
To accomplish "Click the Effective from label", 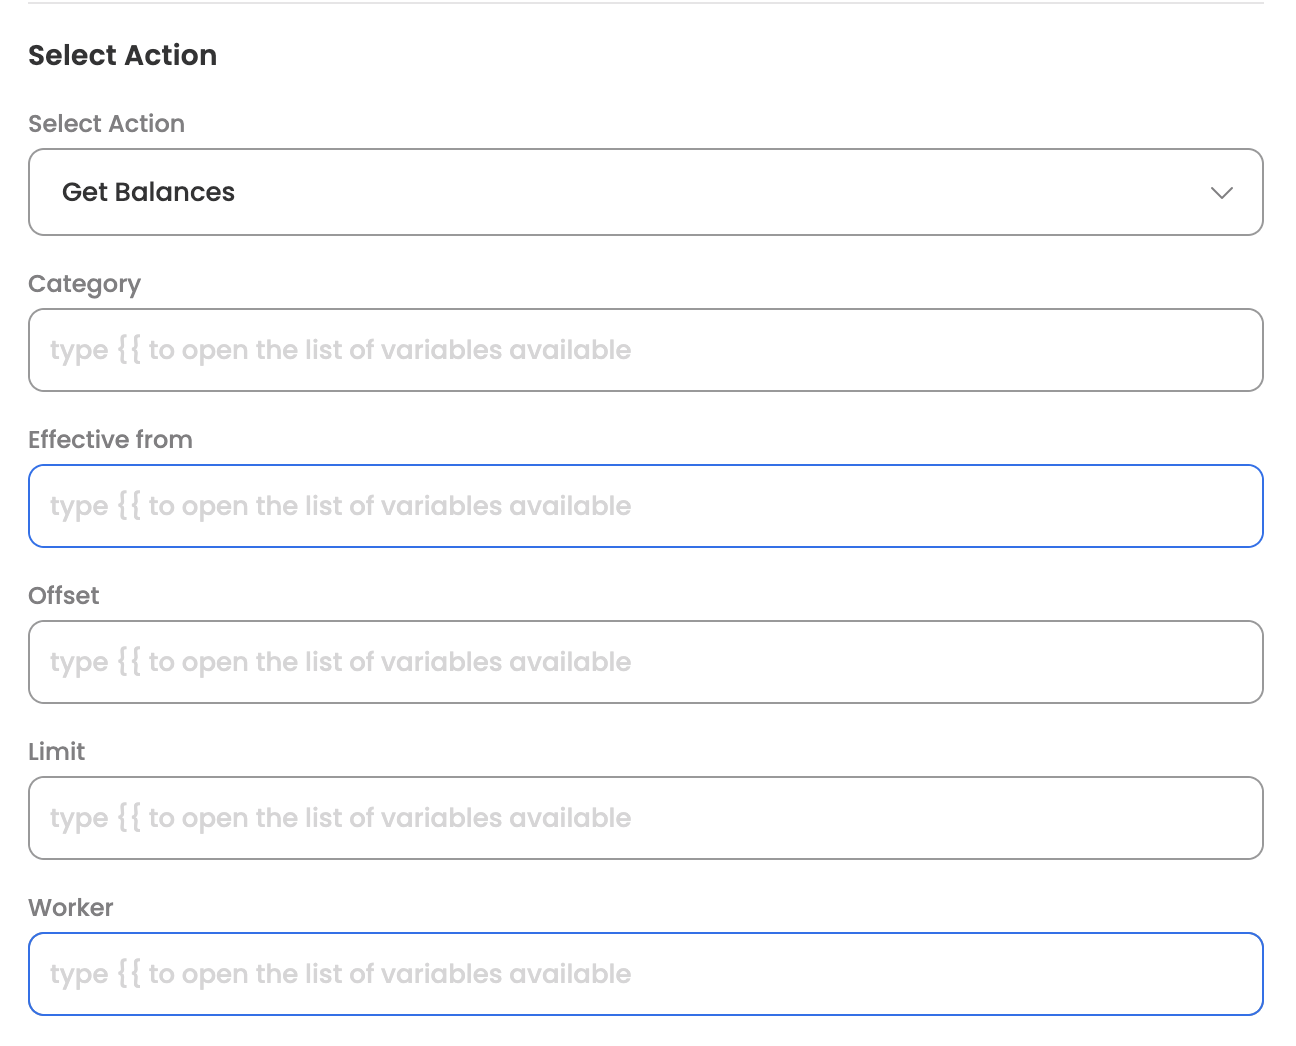I will point(110,440).
